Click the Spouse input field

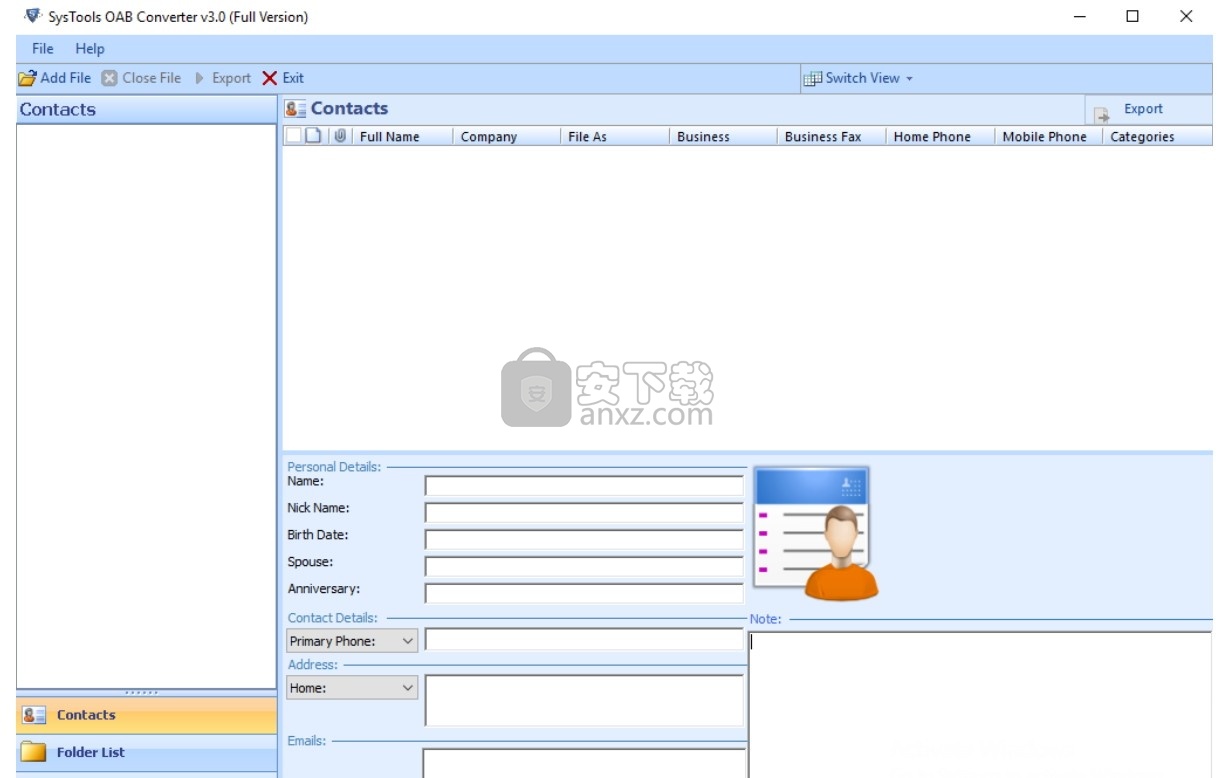[x=584, y=567]
